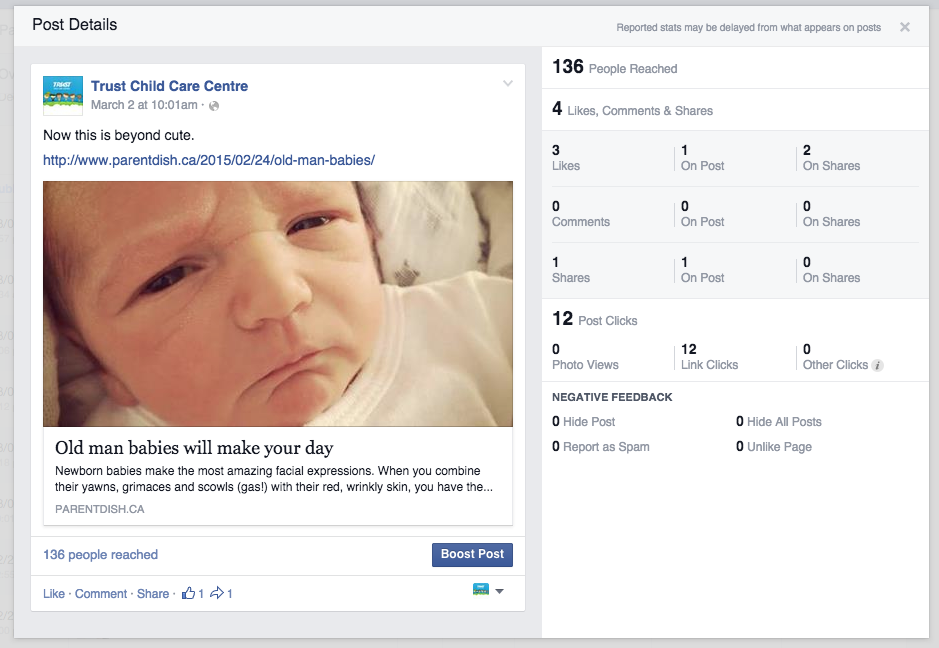Open the post options chevron menu
Screen dimensions: 939x648
coord(508,83)
